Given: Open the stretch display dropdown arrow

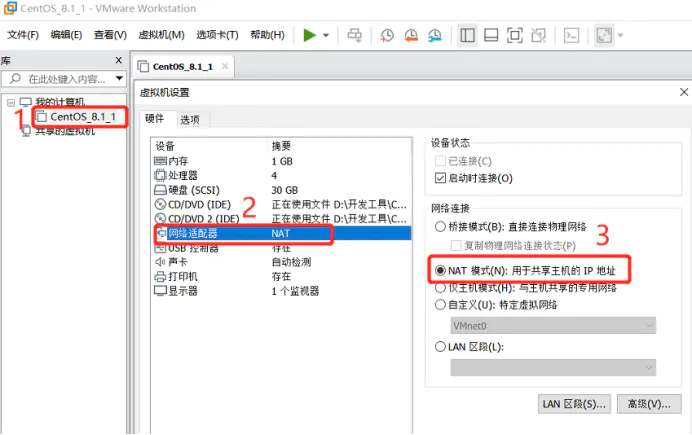Looking at the screenshot, I should click(x=620, y=35).
